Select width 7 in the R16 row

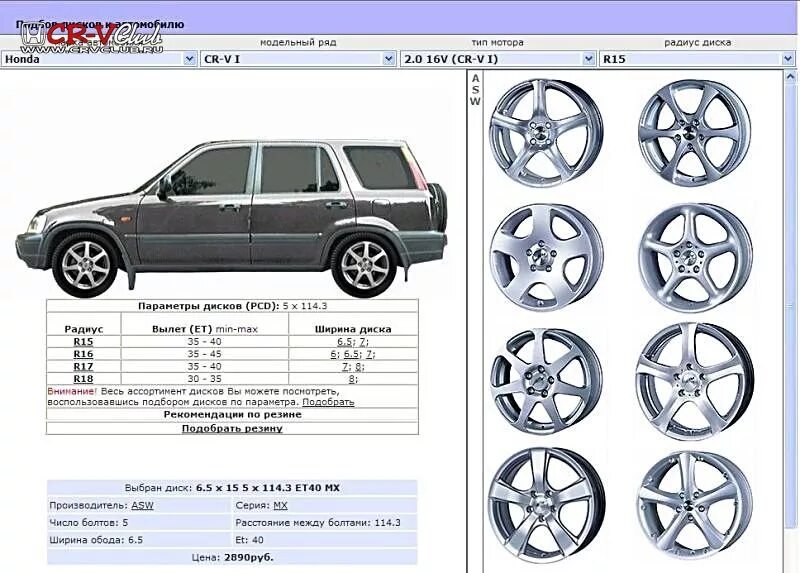coord(369,354)
